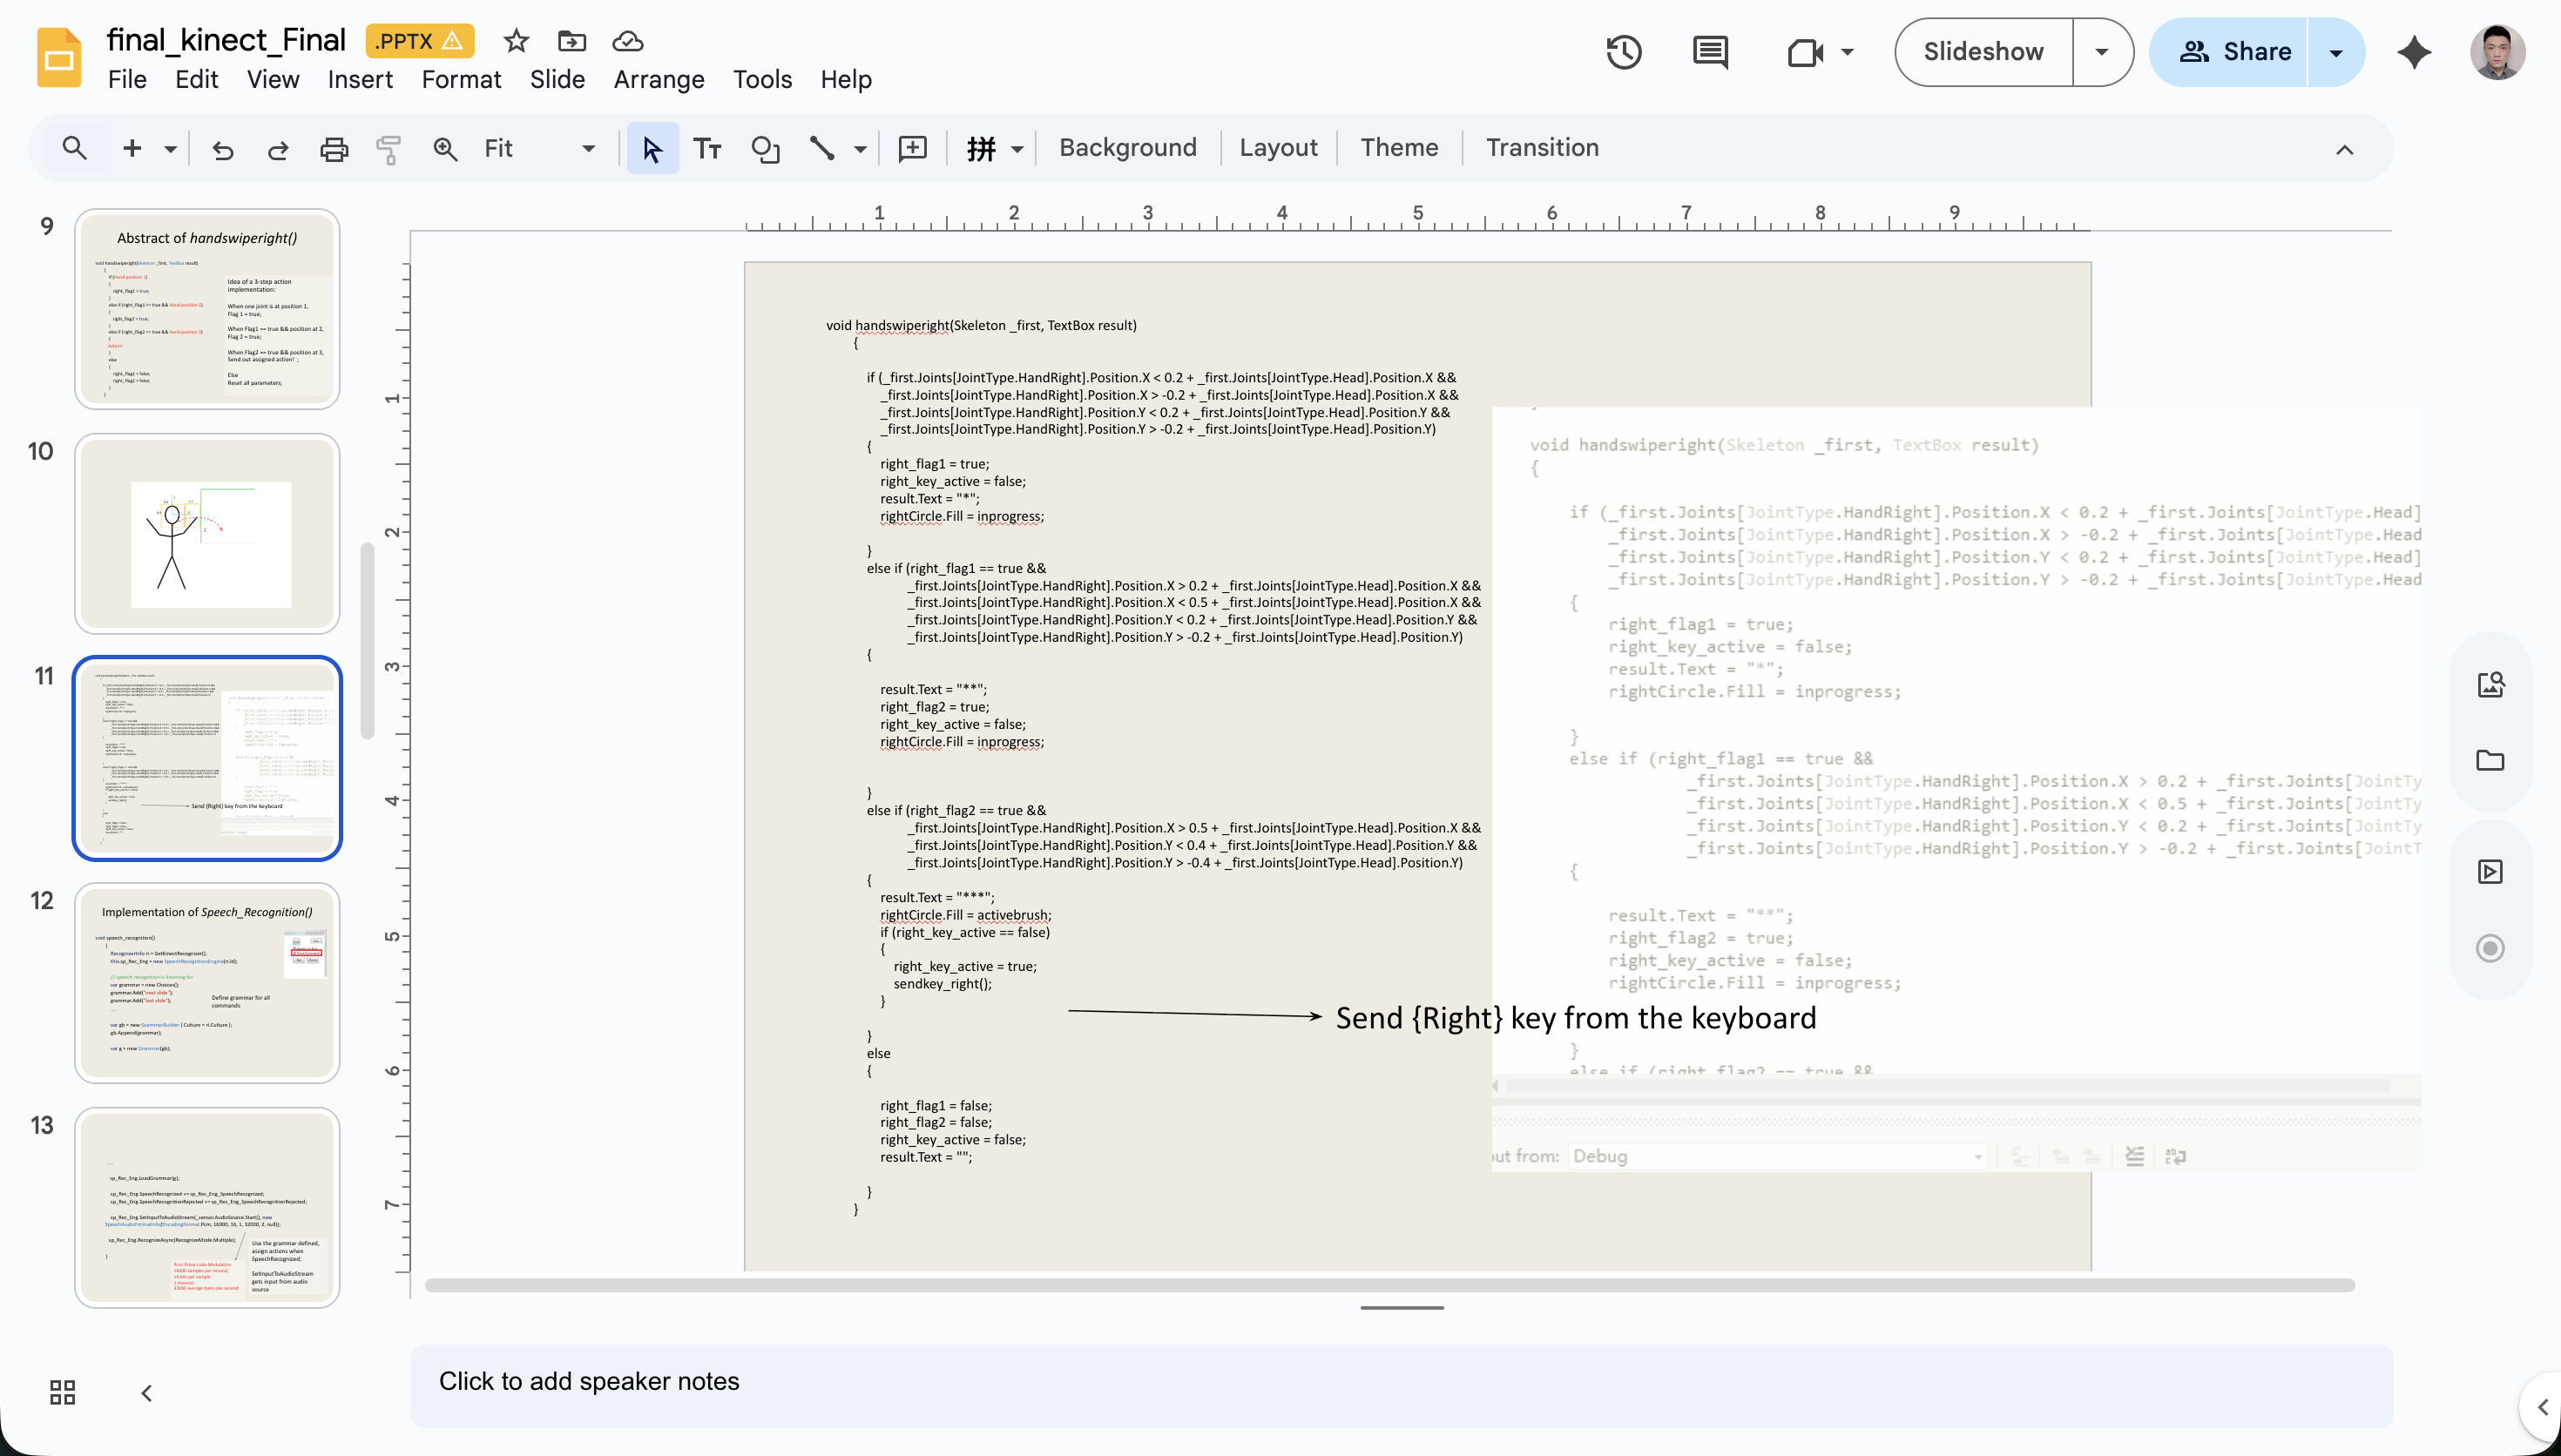Expand the Fit zoom level dropdown
This screenshot has width=2561, height=1456.
click(x=588, y=149)
